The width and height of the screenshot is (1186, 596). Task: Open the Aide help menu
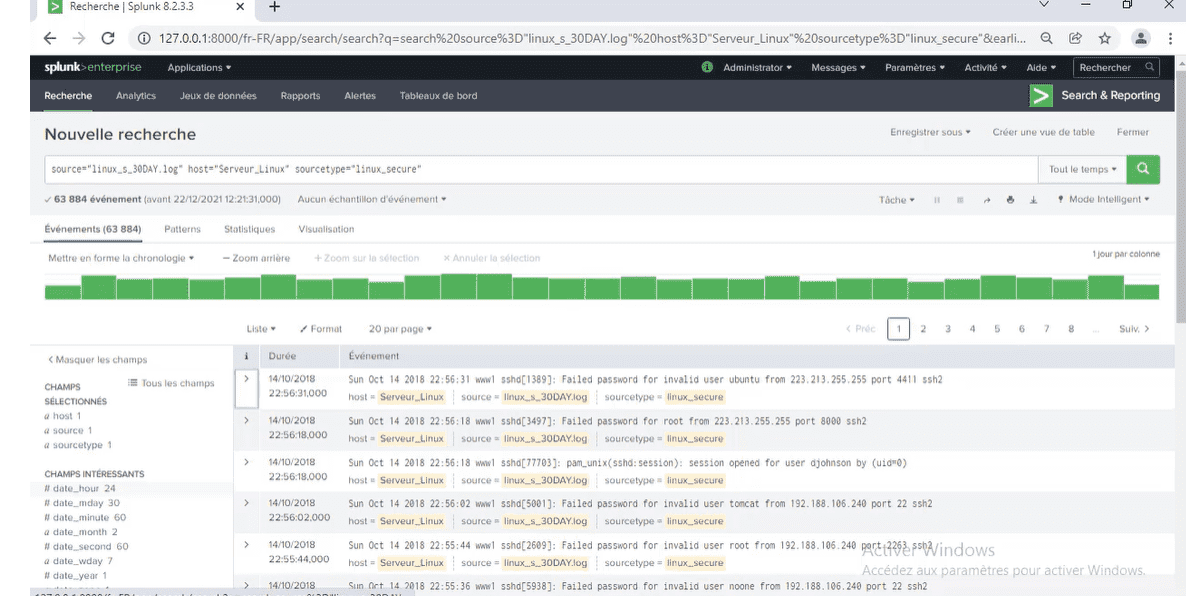tap(1040, 67)
